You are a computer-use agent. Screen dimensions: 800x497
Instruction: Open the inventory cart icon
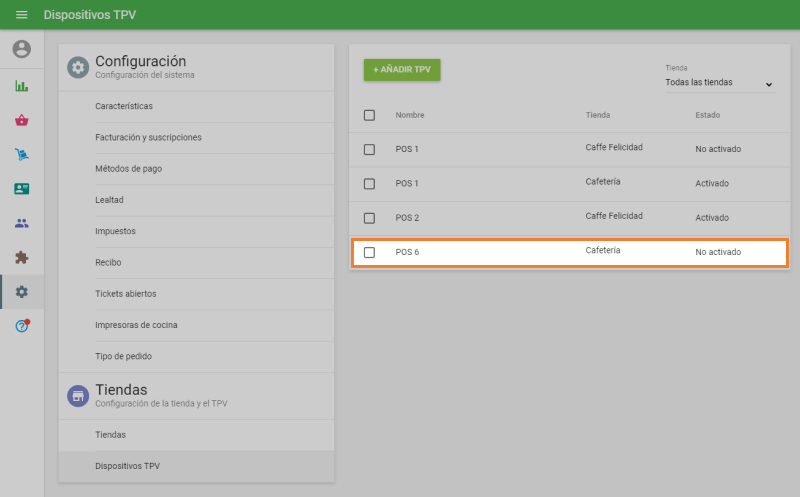click(21, 154)
